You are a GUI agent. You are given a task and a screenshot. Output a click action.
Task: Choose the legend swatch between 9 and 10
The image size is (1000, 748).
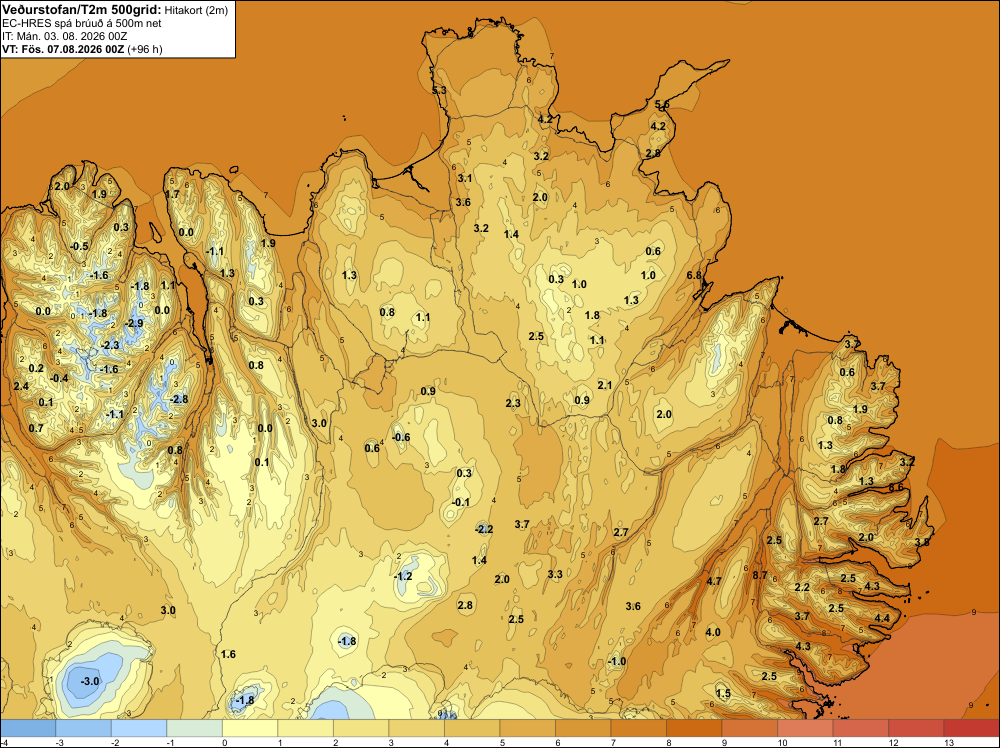point(749,728)
